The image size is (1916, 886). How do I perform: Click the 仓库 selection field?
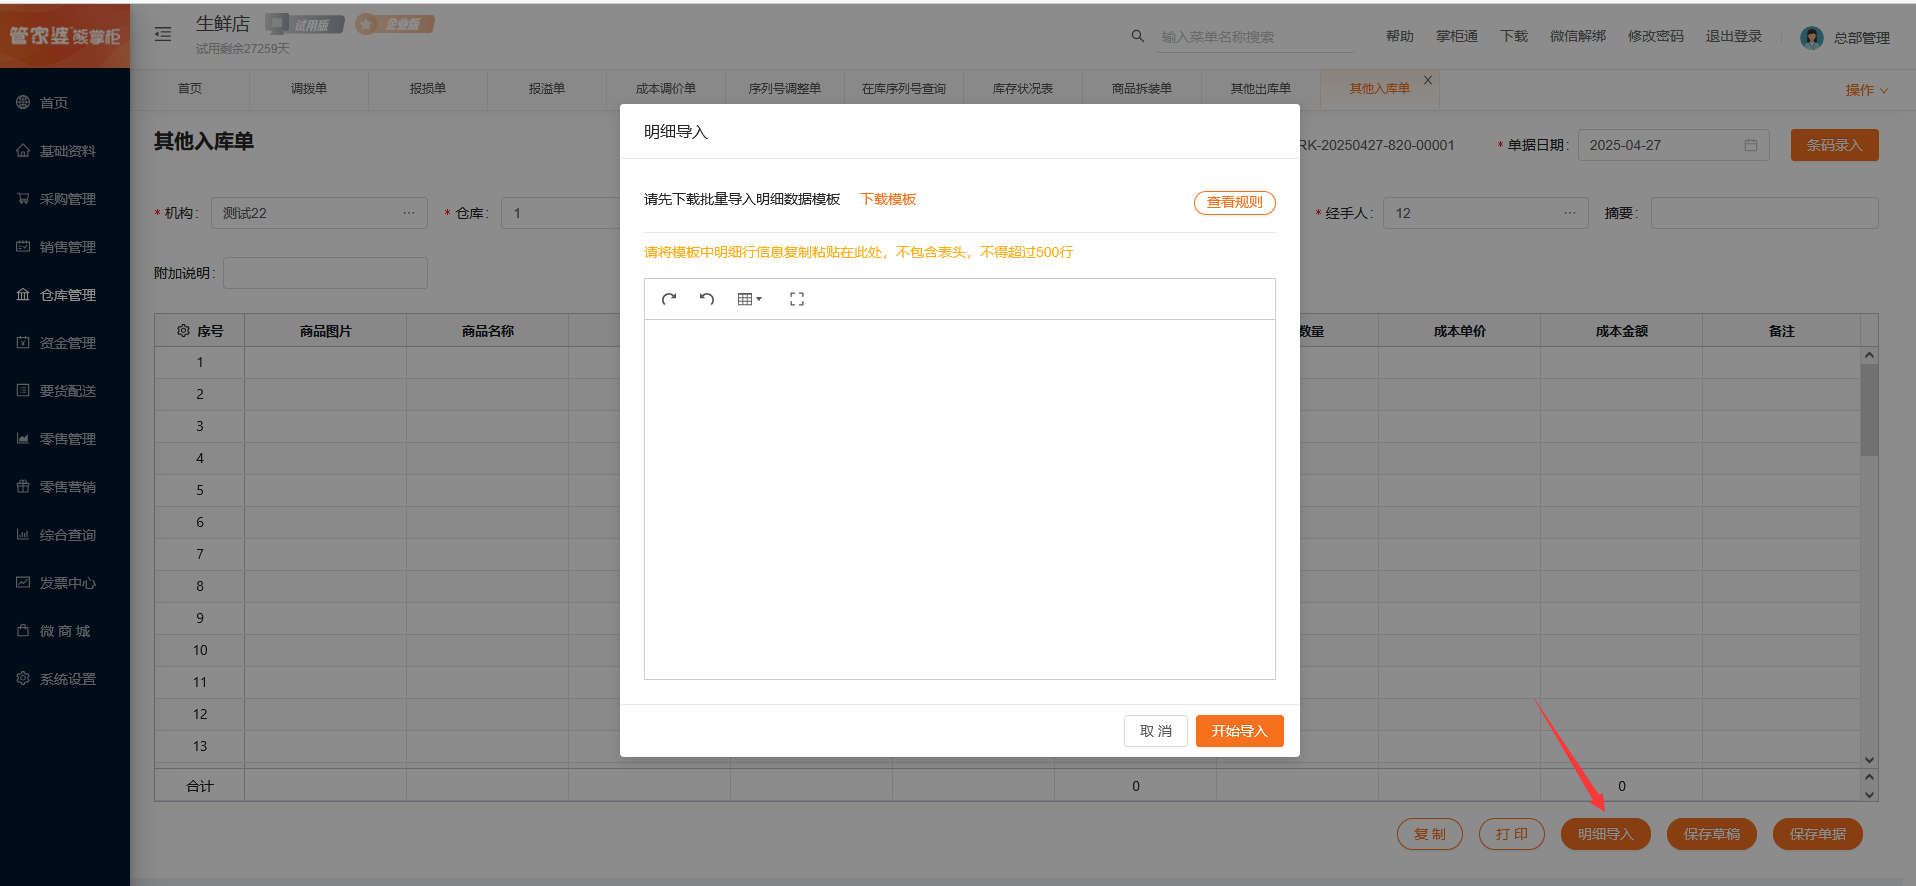tap(561, 213)
